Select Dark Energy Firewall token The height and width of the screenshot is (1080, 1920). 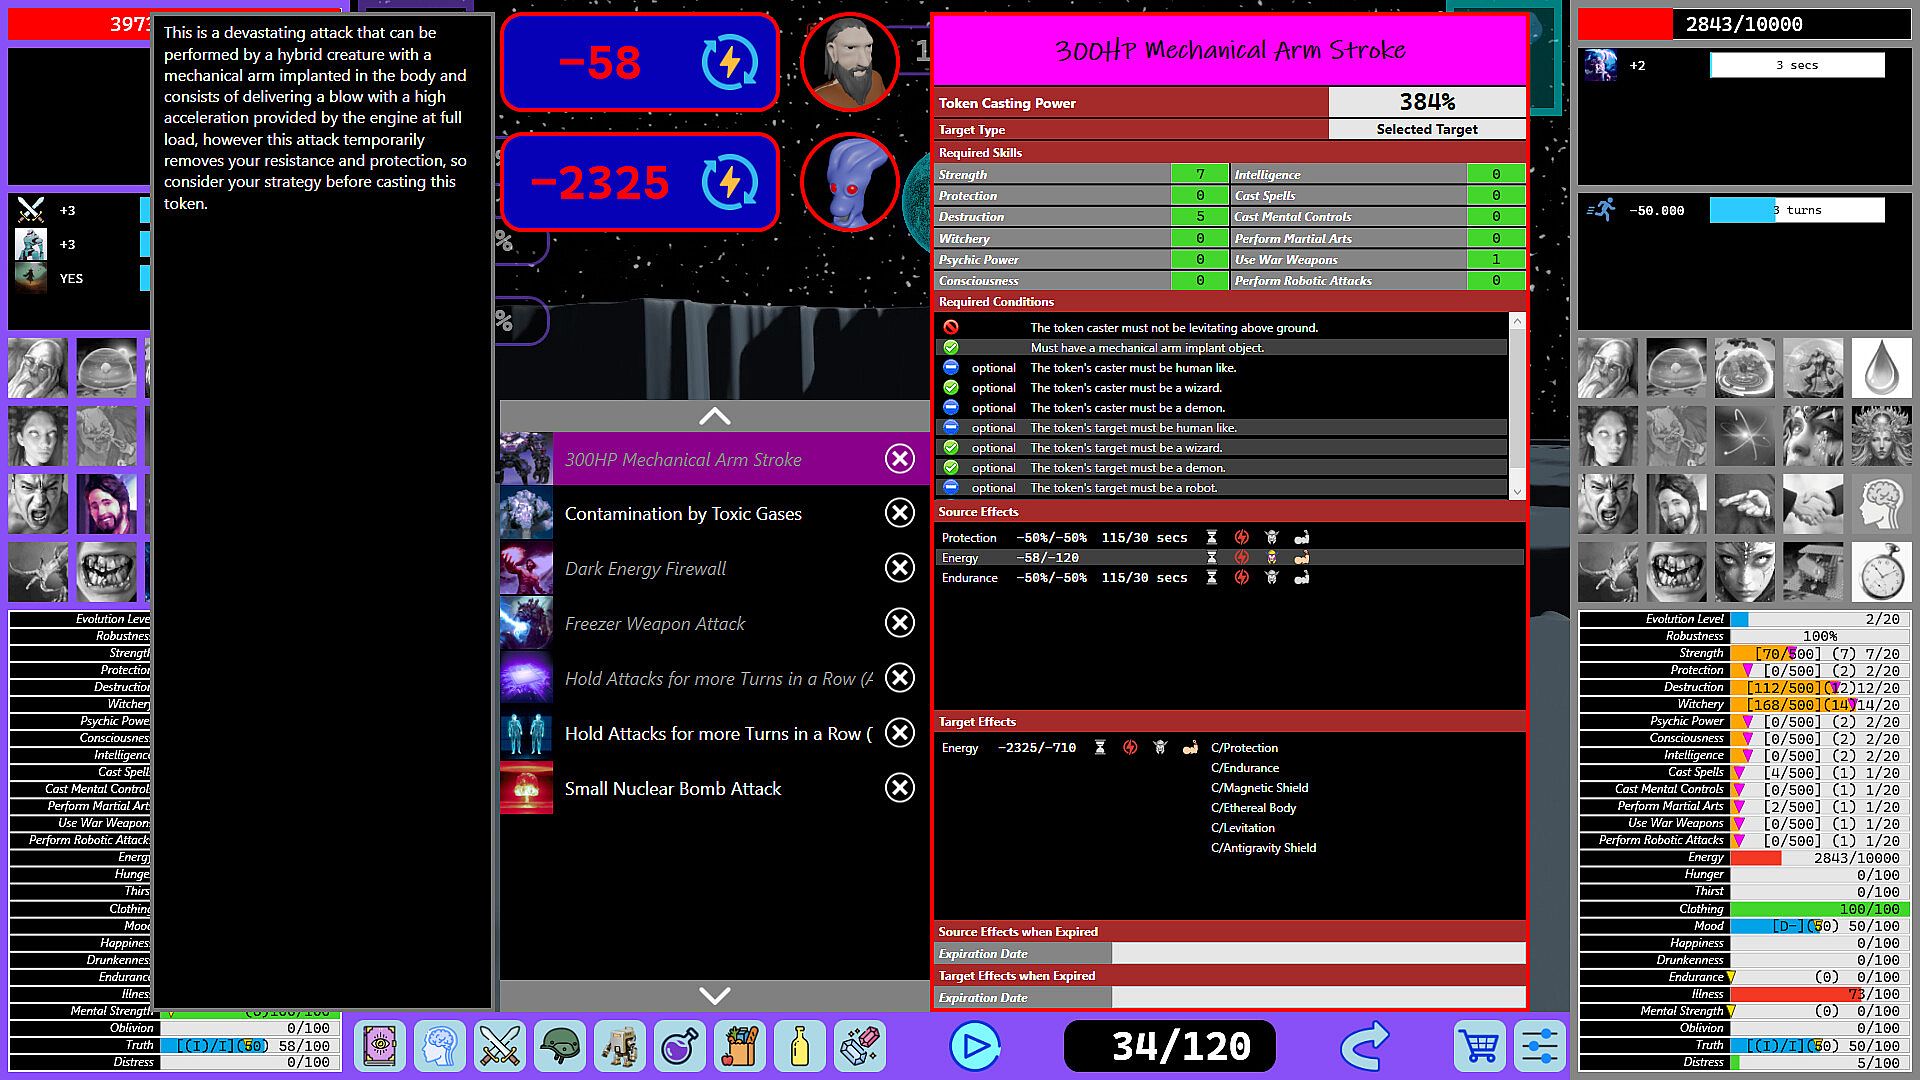click(645, 568)
